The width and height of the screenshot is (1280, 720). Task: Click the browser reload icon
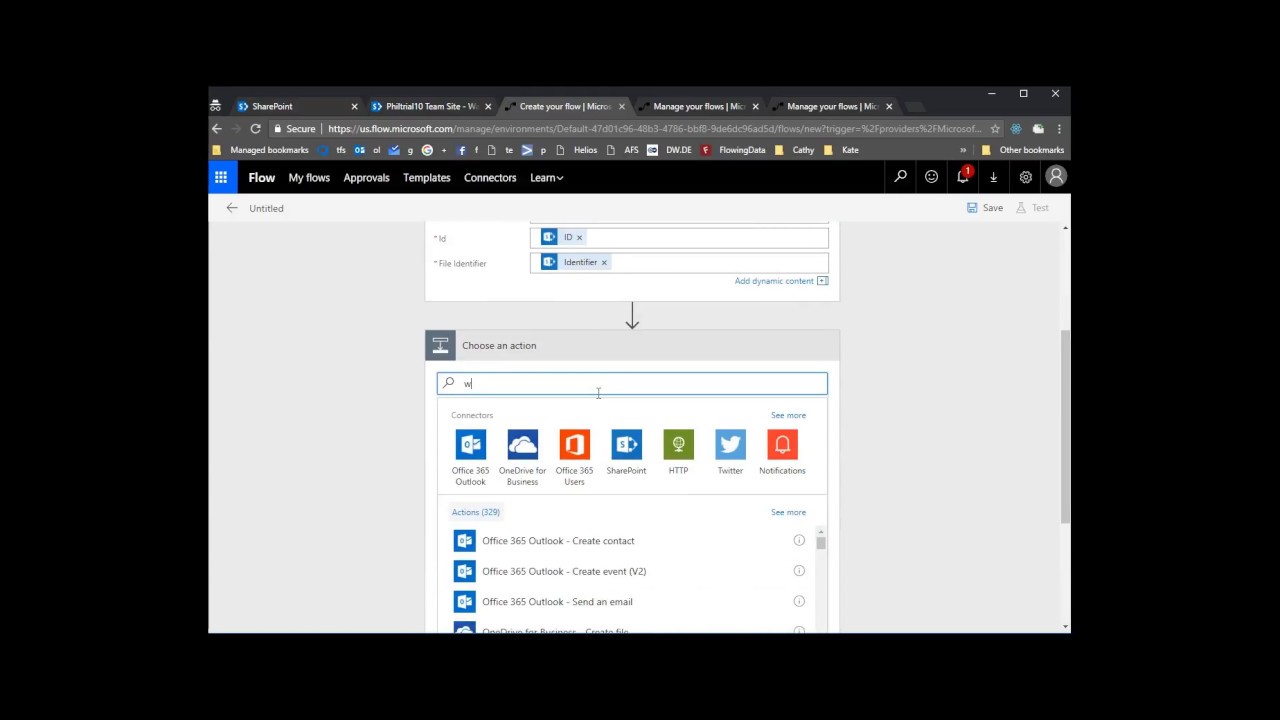click(255, 128)
